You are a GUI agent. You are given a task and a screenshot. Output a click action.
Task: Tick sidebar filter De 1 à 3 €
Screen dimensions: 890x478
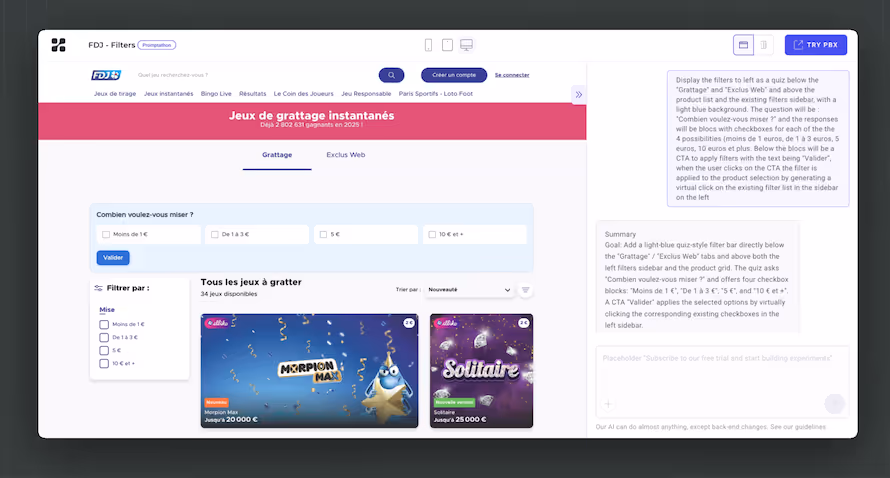pyautogui.click(x=104, y=338)
